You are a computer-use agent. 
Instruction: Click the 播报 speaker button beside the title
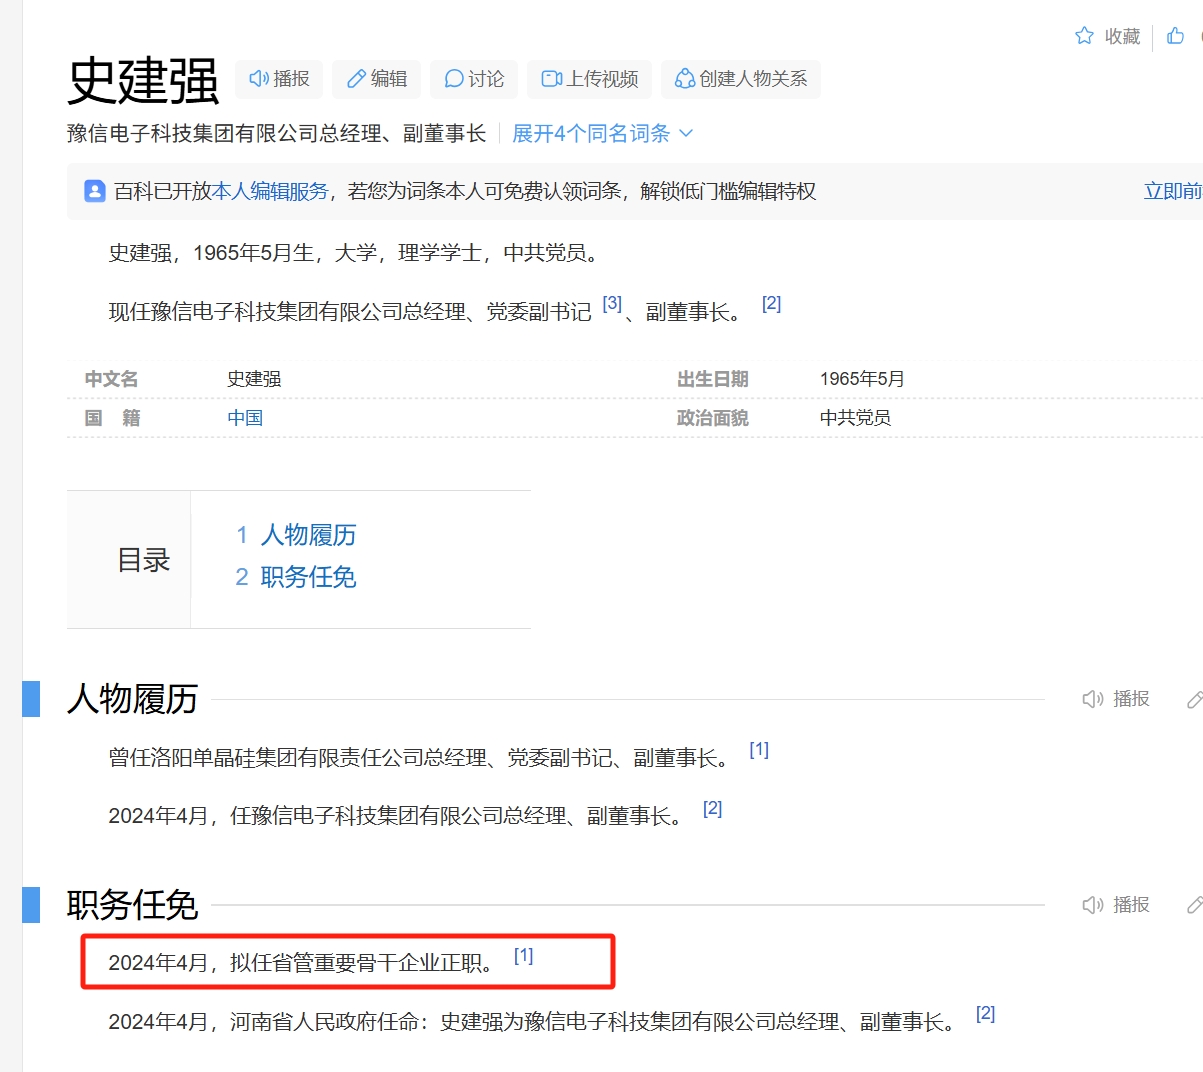(279, 79)
